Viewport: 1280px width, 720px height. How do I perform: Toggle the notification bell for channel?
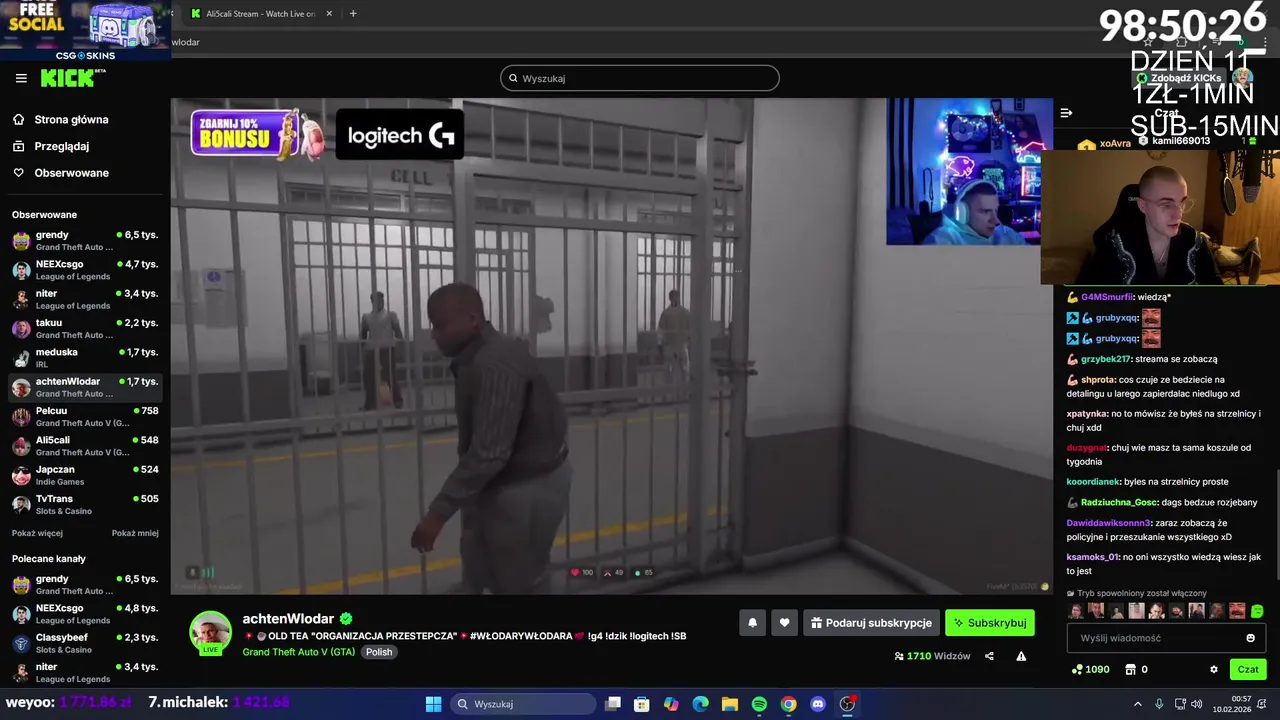[x=752, y=623]
